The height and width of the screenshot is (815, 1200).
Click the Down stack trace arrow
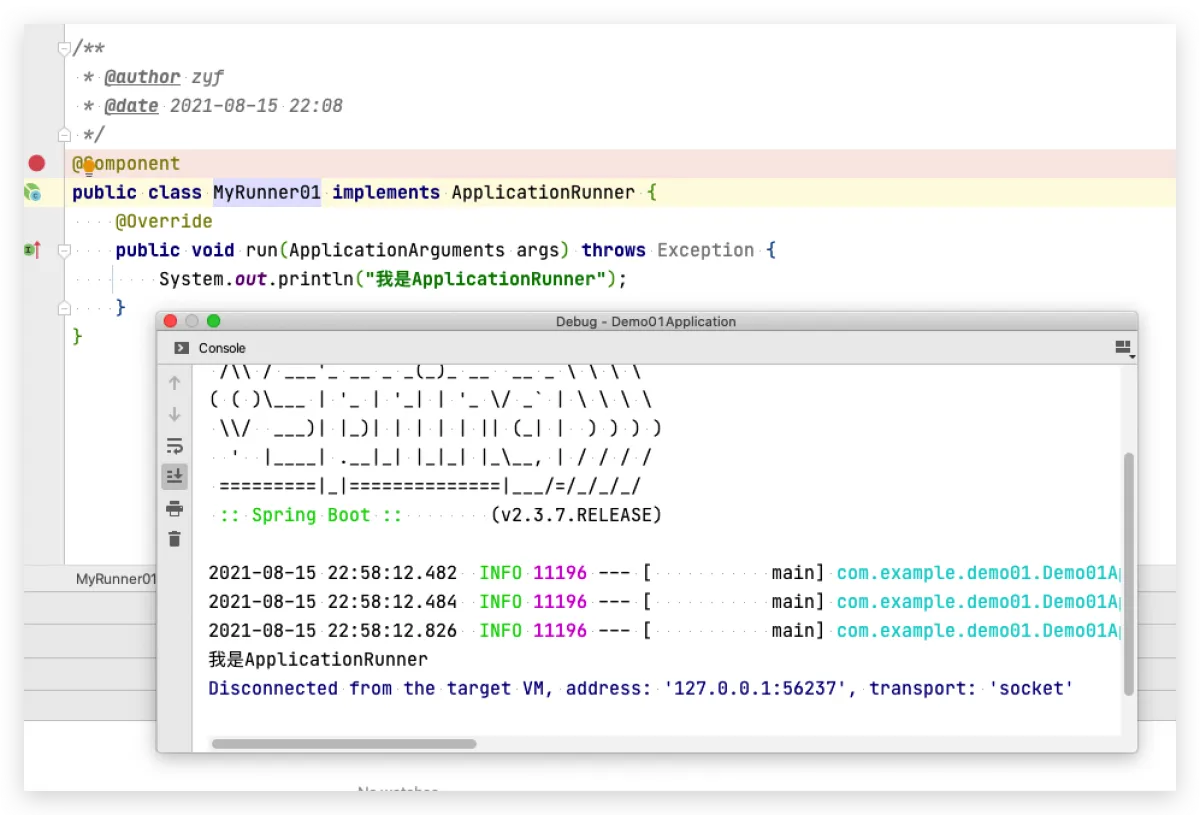tap(175, 414)
